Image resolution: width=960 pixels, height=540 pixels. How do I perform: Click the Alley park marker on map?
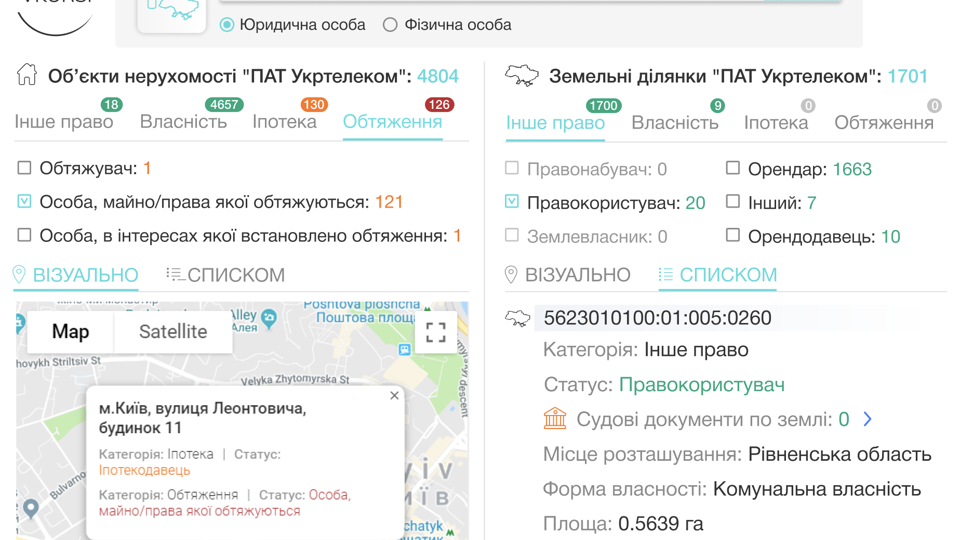pos(269,318)
